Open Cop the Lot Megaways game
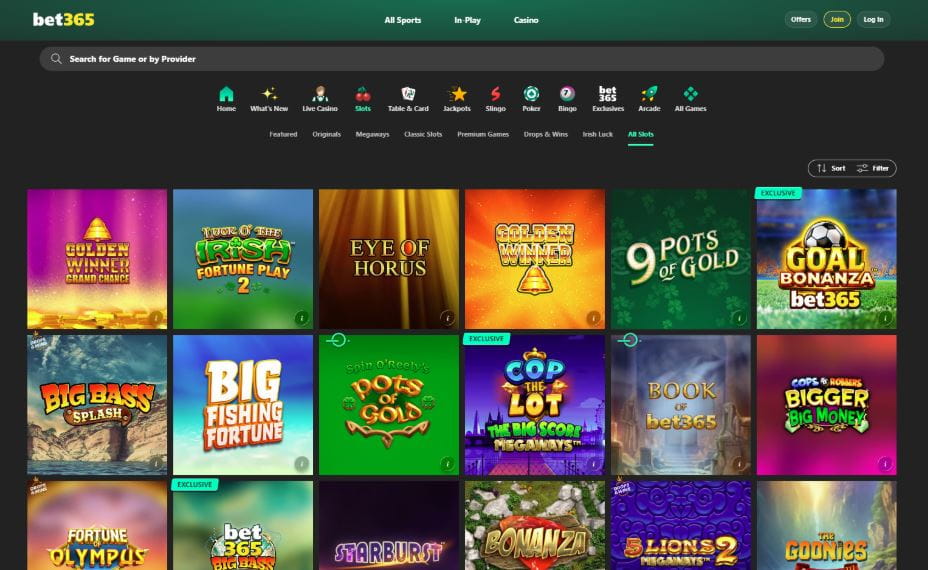The image size is (928, 570). 534,405
